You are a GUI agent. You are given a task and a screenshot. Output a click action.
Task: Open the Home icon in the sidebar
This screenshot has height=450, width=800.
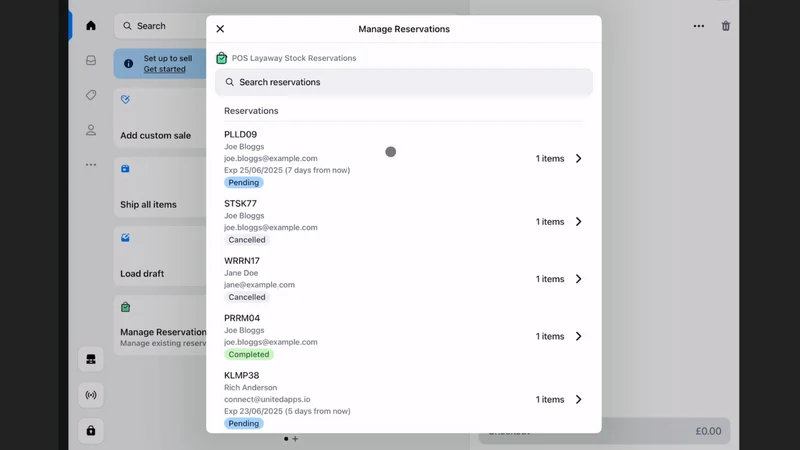pyautogui.click(x=91, y=26)
